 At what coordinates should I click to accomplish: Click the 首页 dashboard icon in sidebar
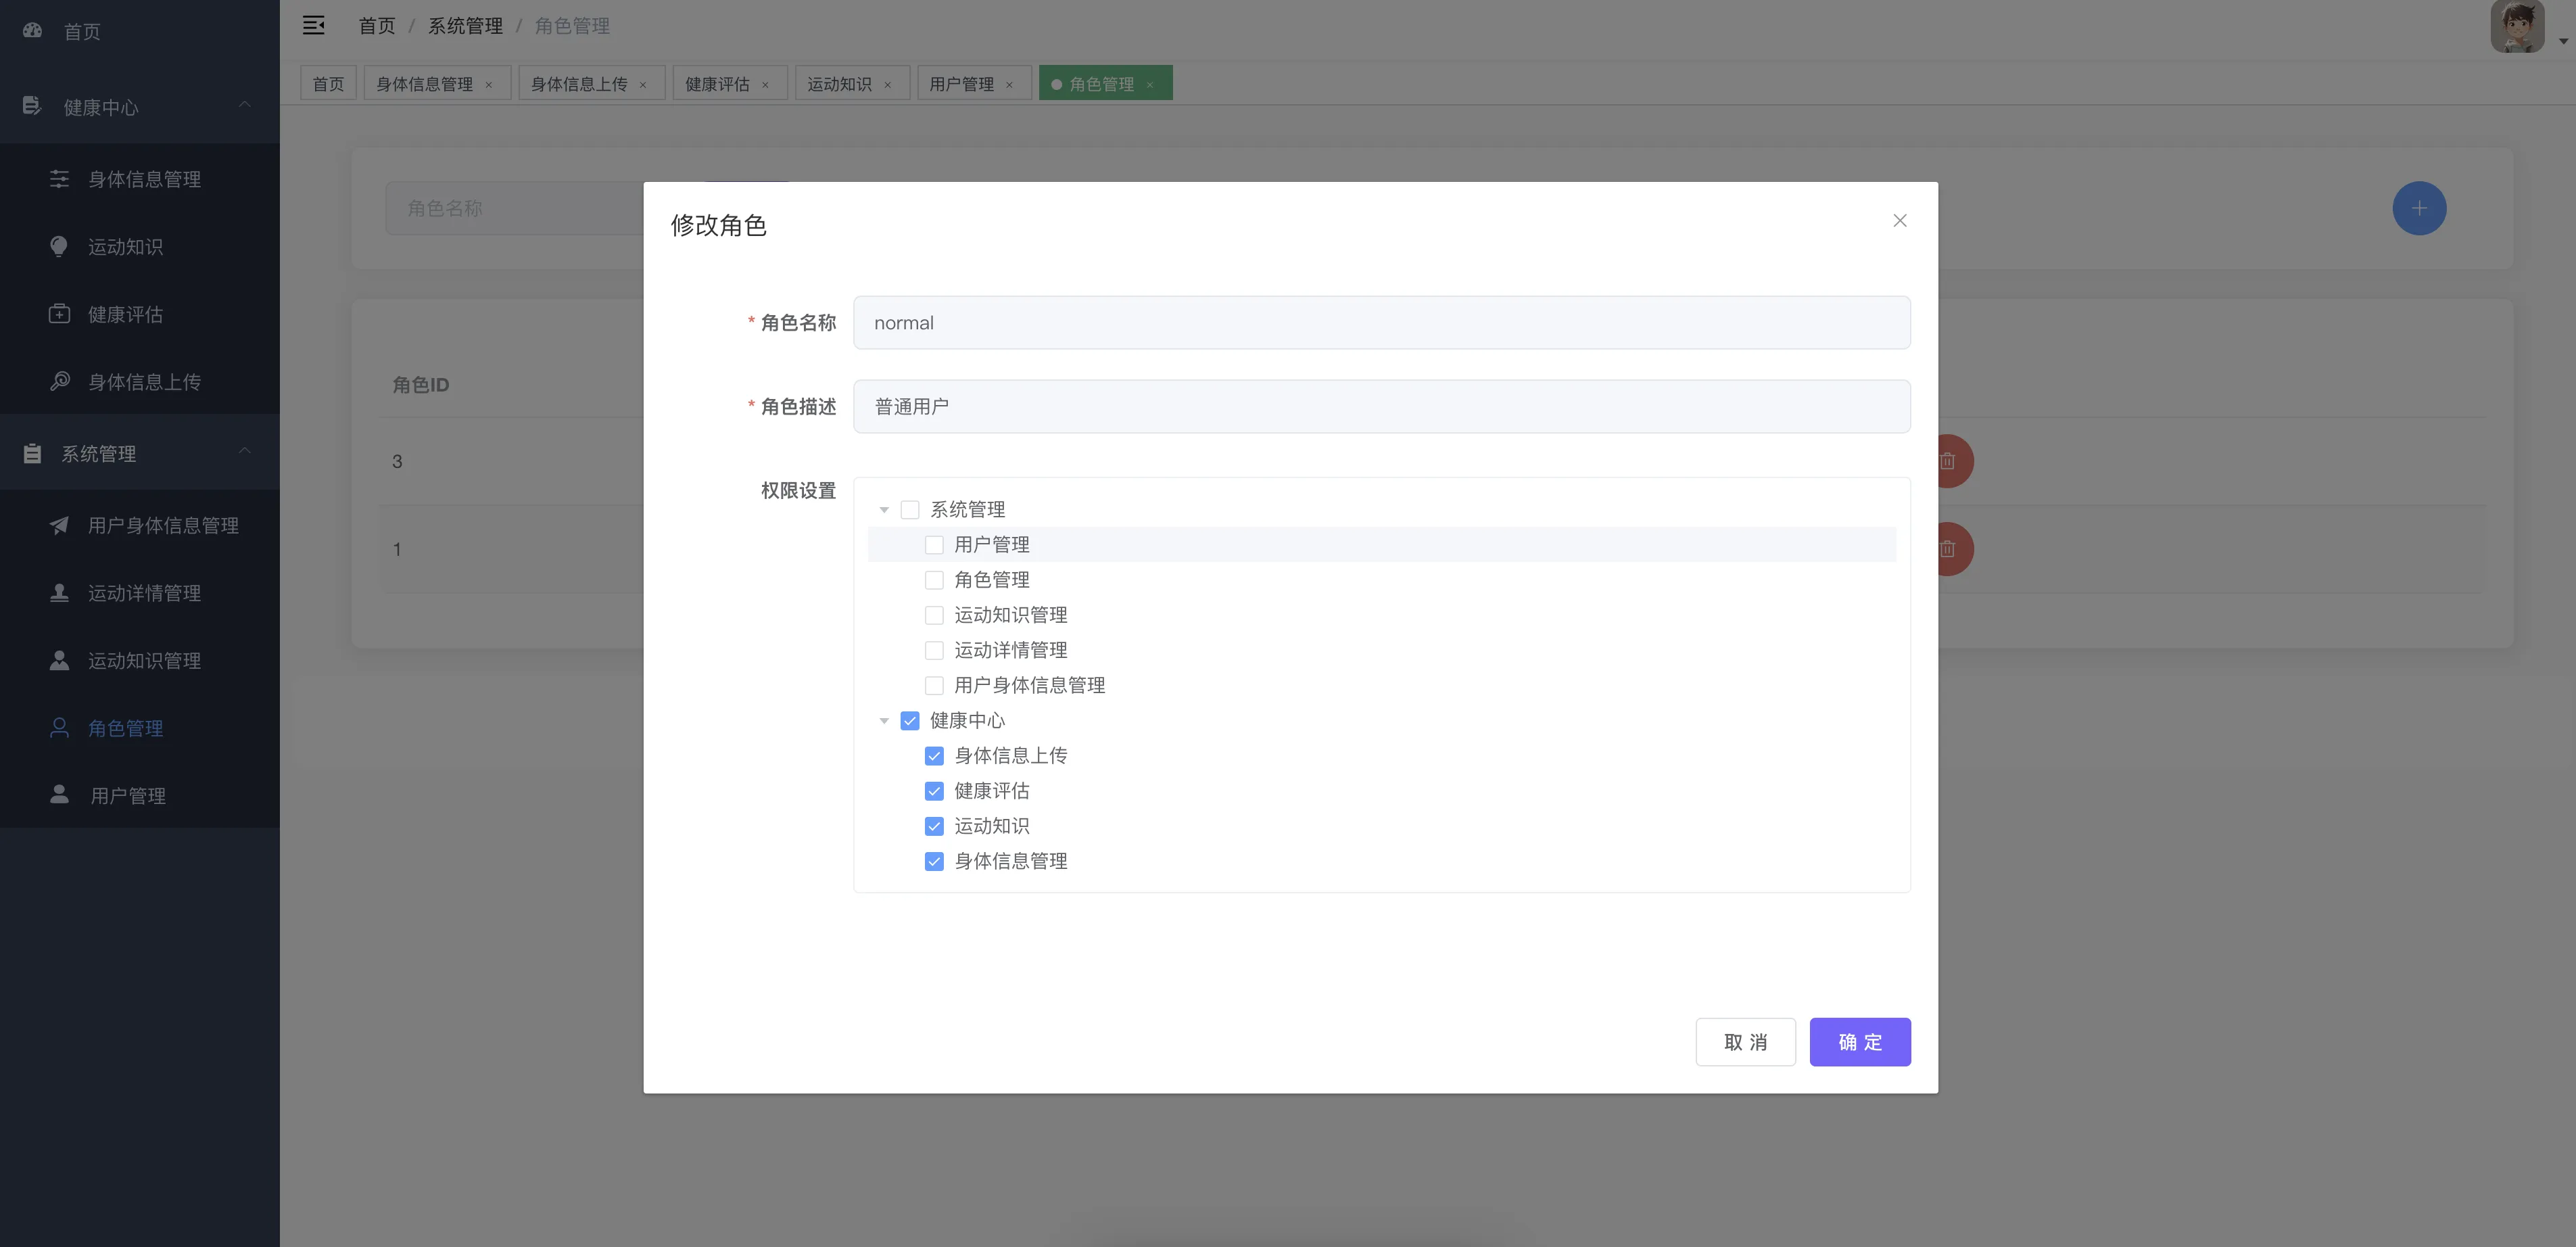click(32, 31)
